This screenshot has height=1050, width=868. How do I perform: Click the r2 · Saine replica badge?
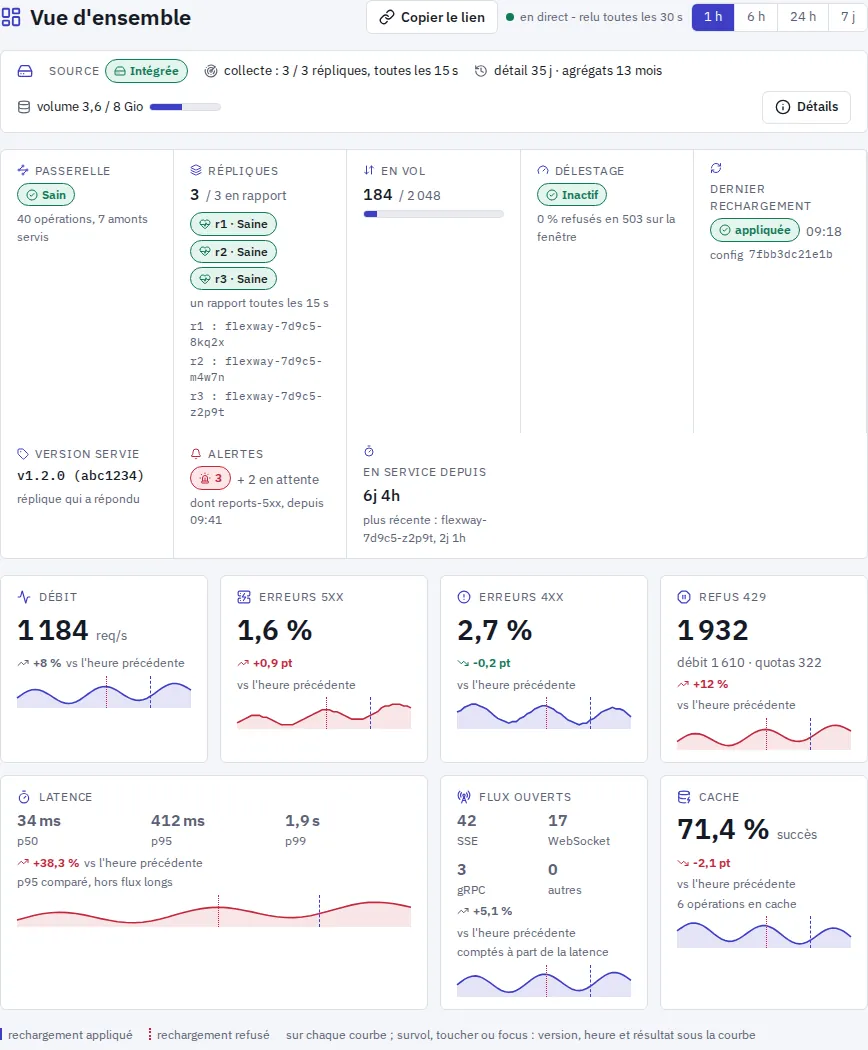(x=233, y=252)
